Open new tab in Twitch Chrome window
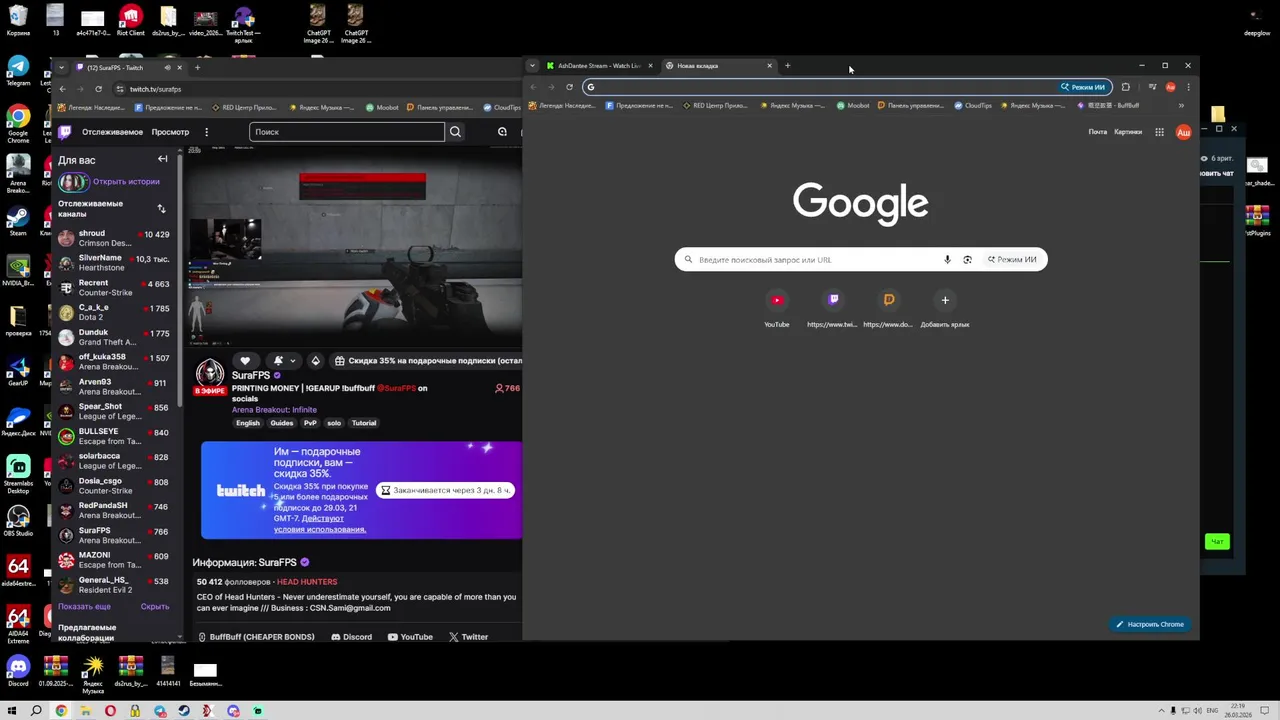Image resolution: width=1280 pixels, height=720 pixels. pos(197,67)
